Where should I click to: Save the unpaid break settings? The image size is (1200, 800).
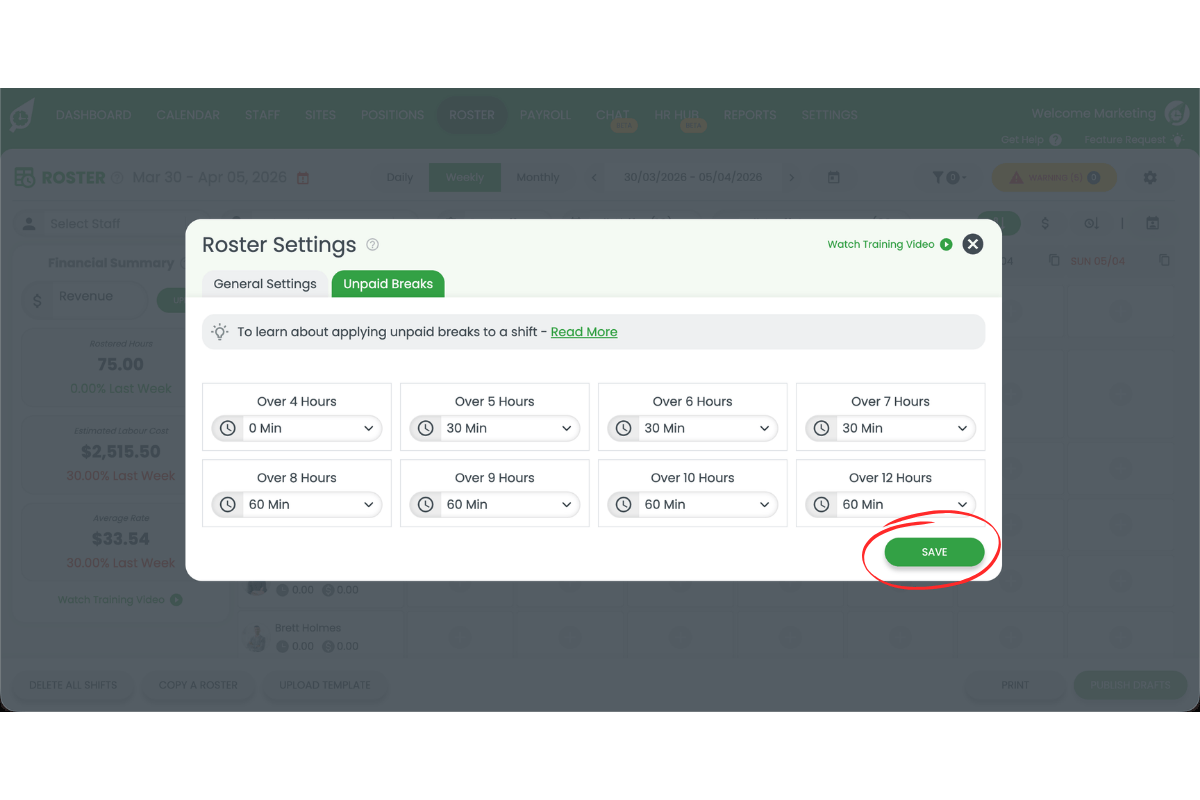[934, 551]
